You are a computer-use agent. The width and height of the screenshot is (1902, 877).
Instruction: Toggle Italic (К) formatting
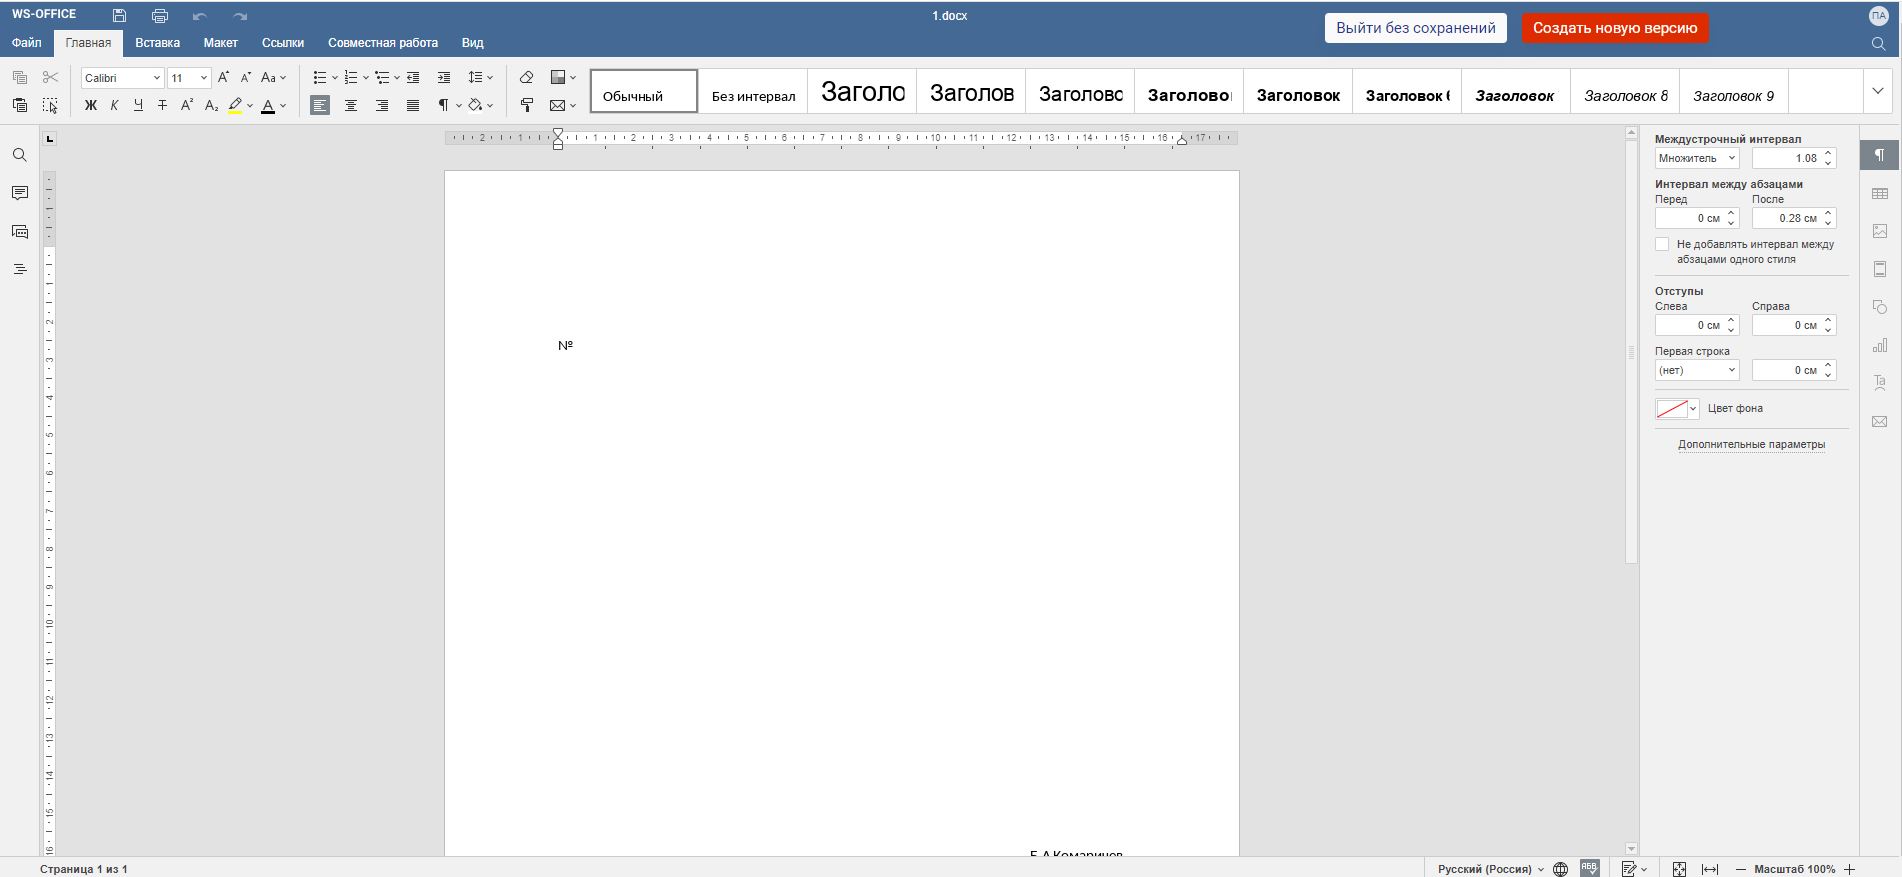pyautogui.click(x=114, y=105)
